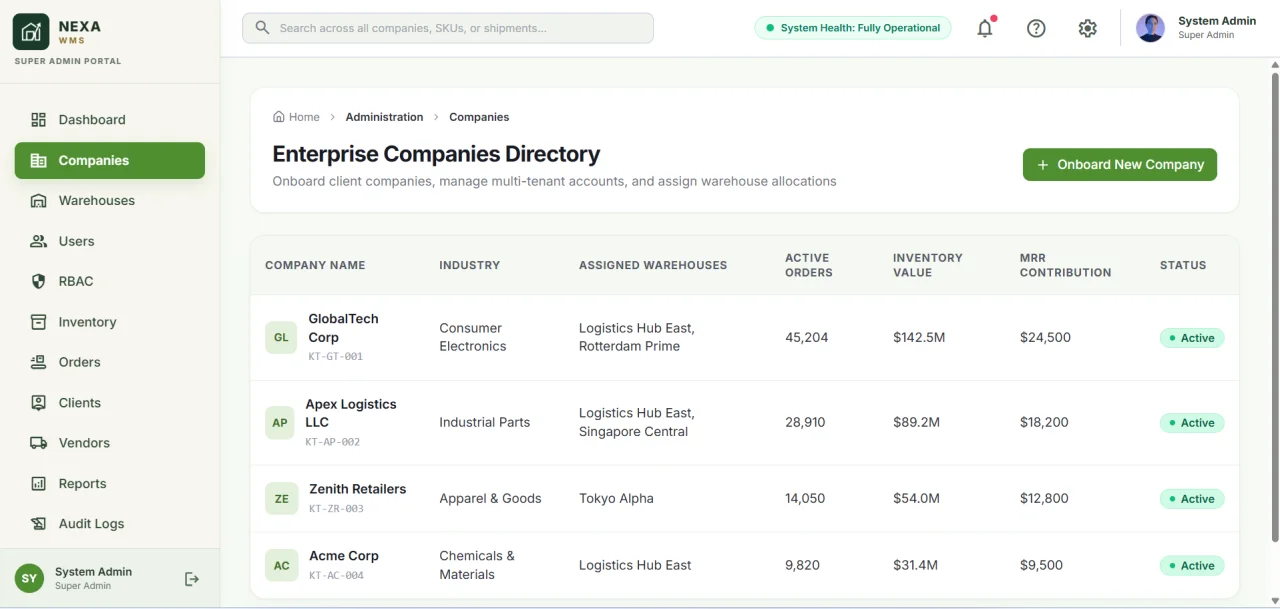Click the SY avatar badge in sidebar footer
Viewport: 1280px width, 609px height.
coord(29,579)
